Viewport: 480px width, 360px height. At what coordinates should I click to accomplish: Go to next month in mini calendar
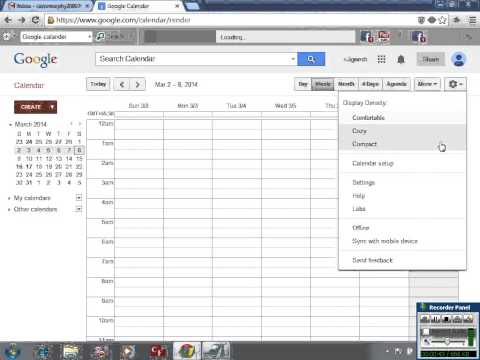point(79,124)
